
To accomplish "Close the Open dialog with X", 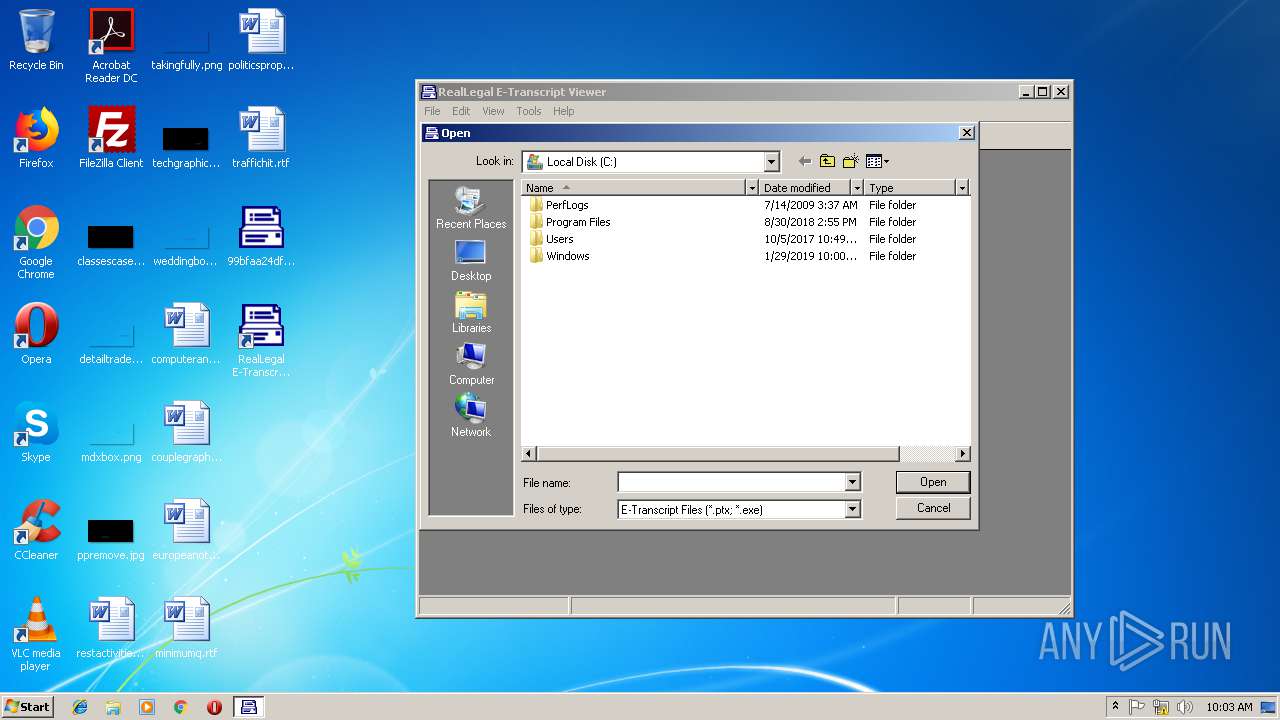I will 966,133.
